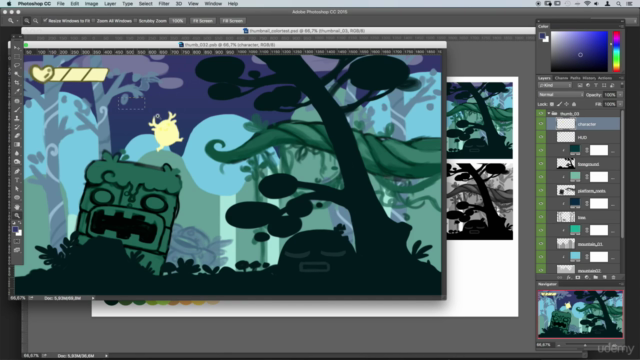The height and width of the screenshot is (360, 640).
Task: Open the Filter menu
Action: click(164, 4)
